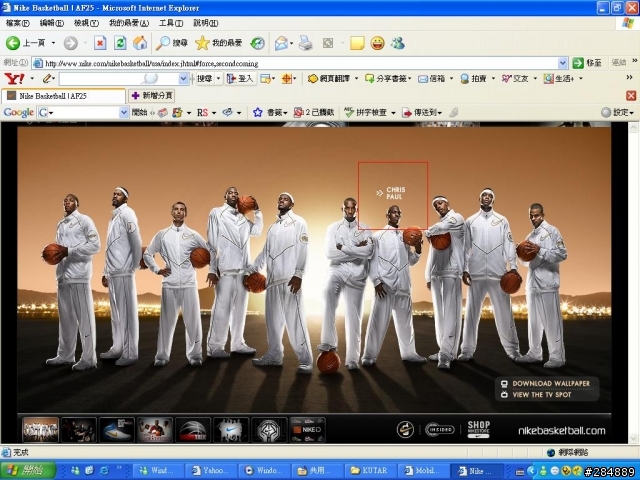
Task: Open the Google toolbar spell check icon
Action: [349, 112]
